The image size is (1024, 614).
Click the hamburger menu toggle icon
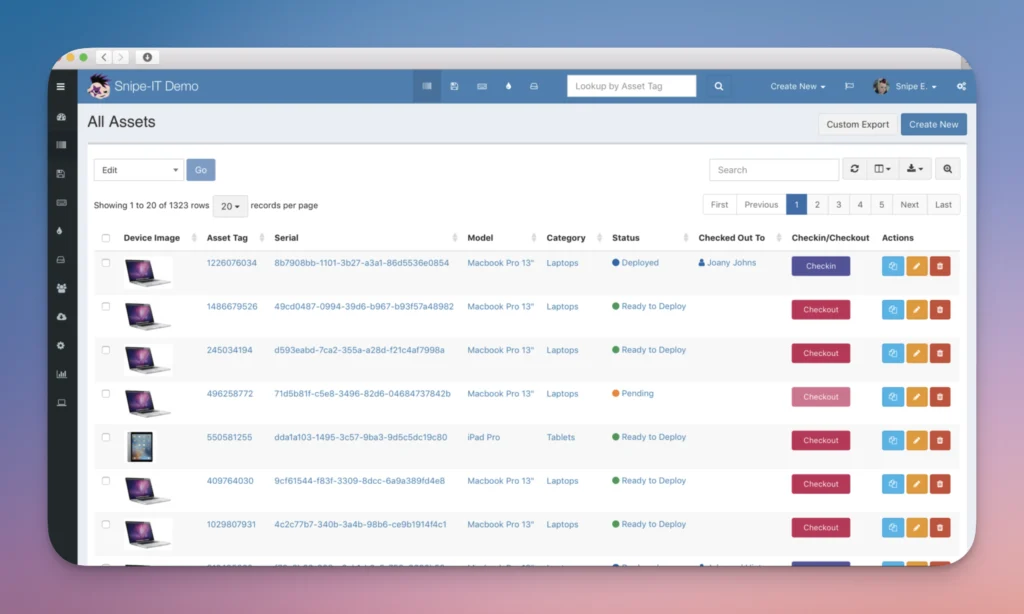pos(61,87)
